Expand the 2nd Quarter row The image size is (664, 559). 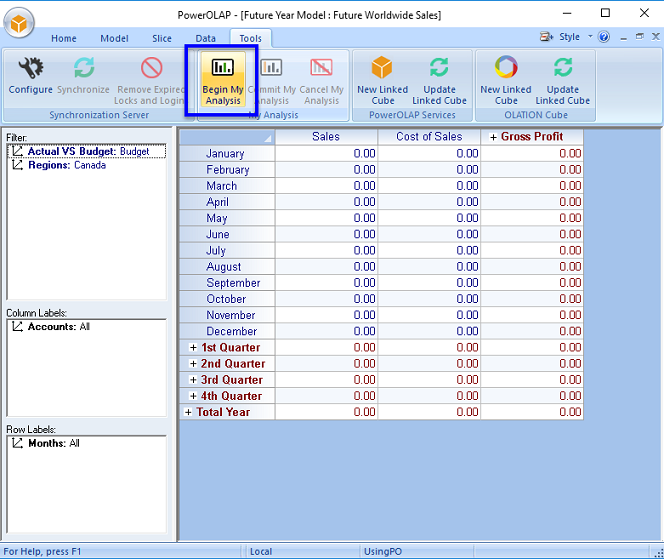click(193, 364)
